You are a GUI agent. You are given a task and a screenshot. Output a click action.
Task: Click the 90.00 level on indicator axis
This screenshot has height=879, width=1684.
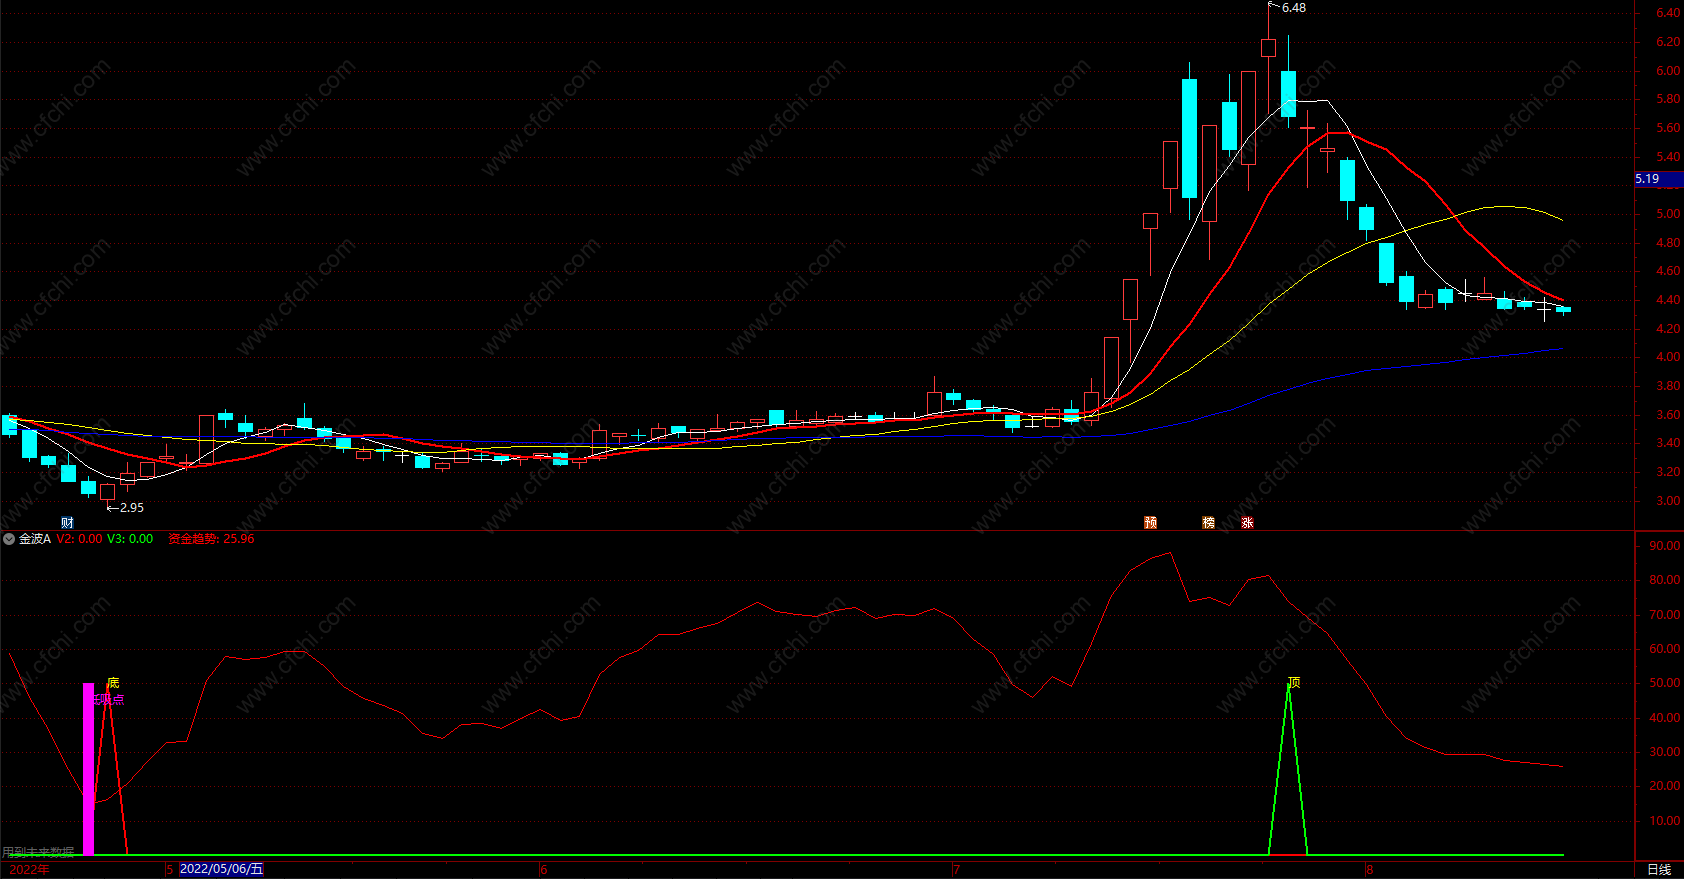pos(1665,546)
